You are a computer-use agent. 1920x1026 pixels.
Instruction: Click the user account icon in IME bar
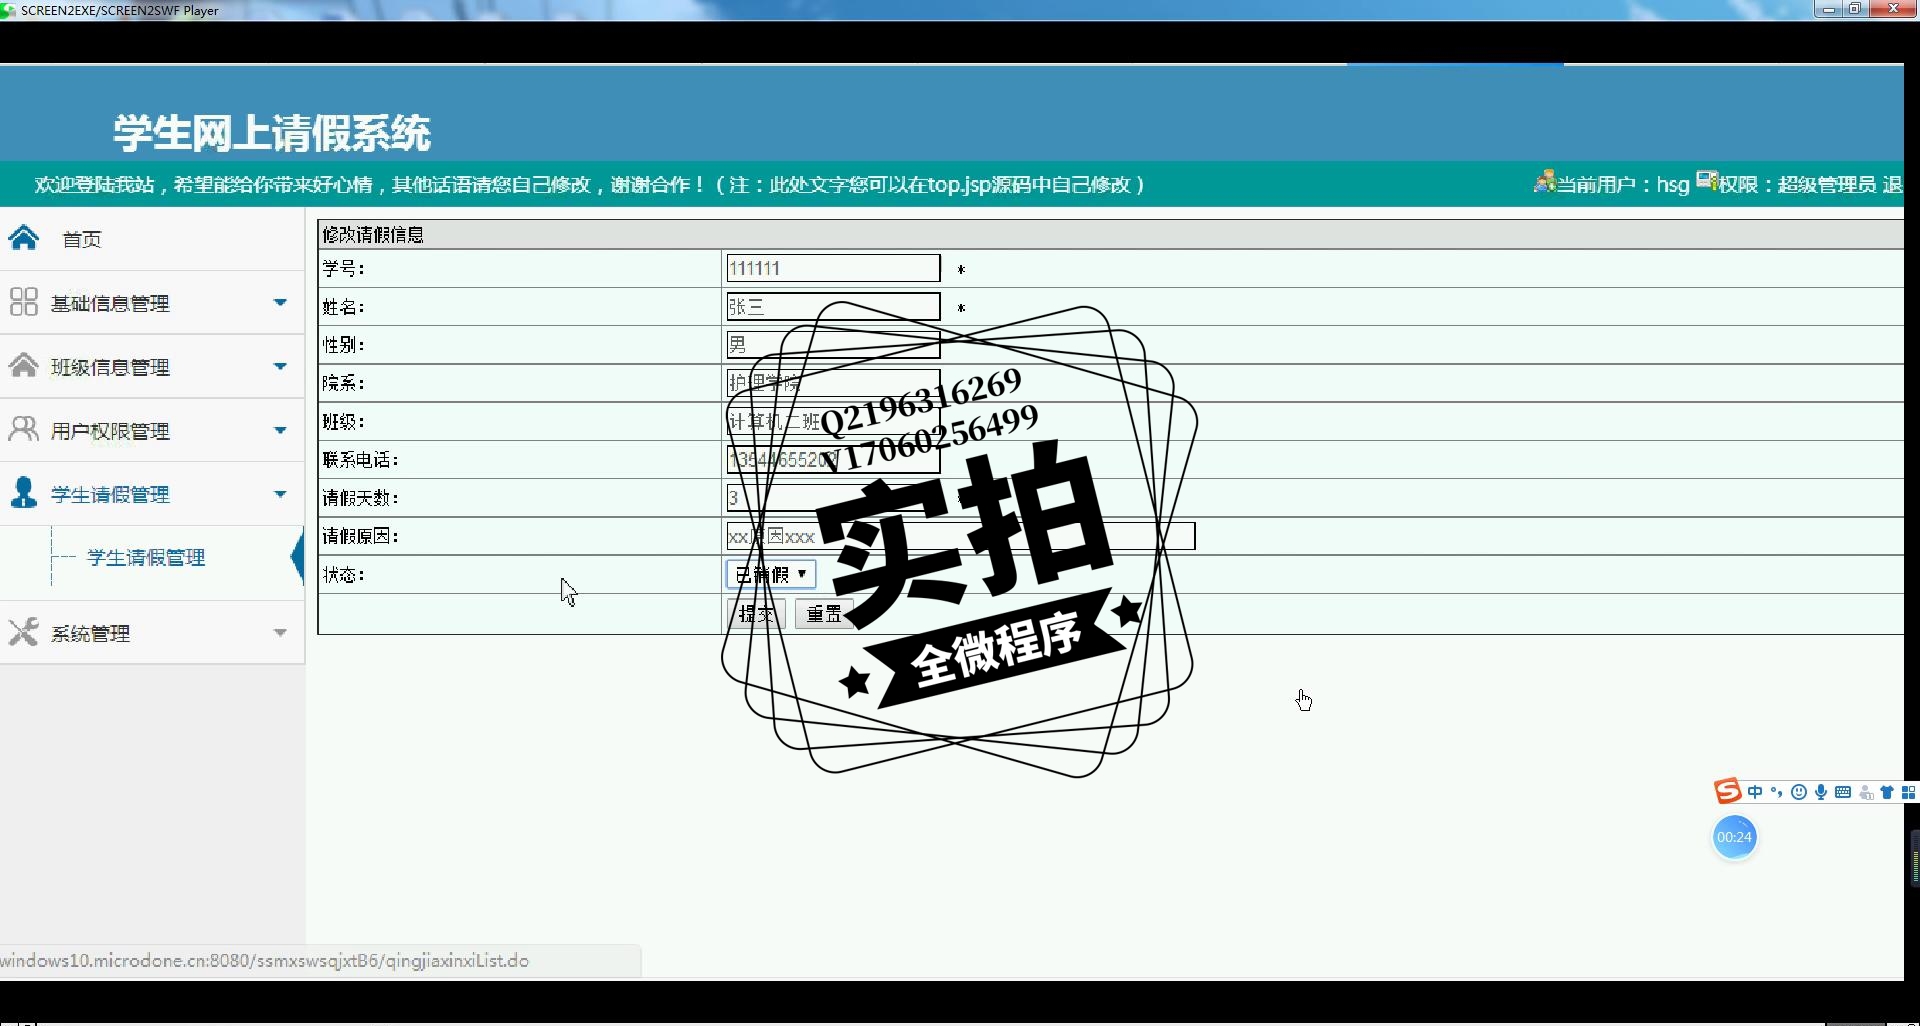point(1866,792)
